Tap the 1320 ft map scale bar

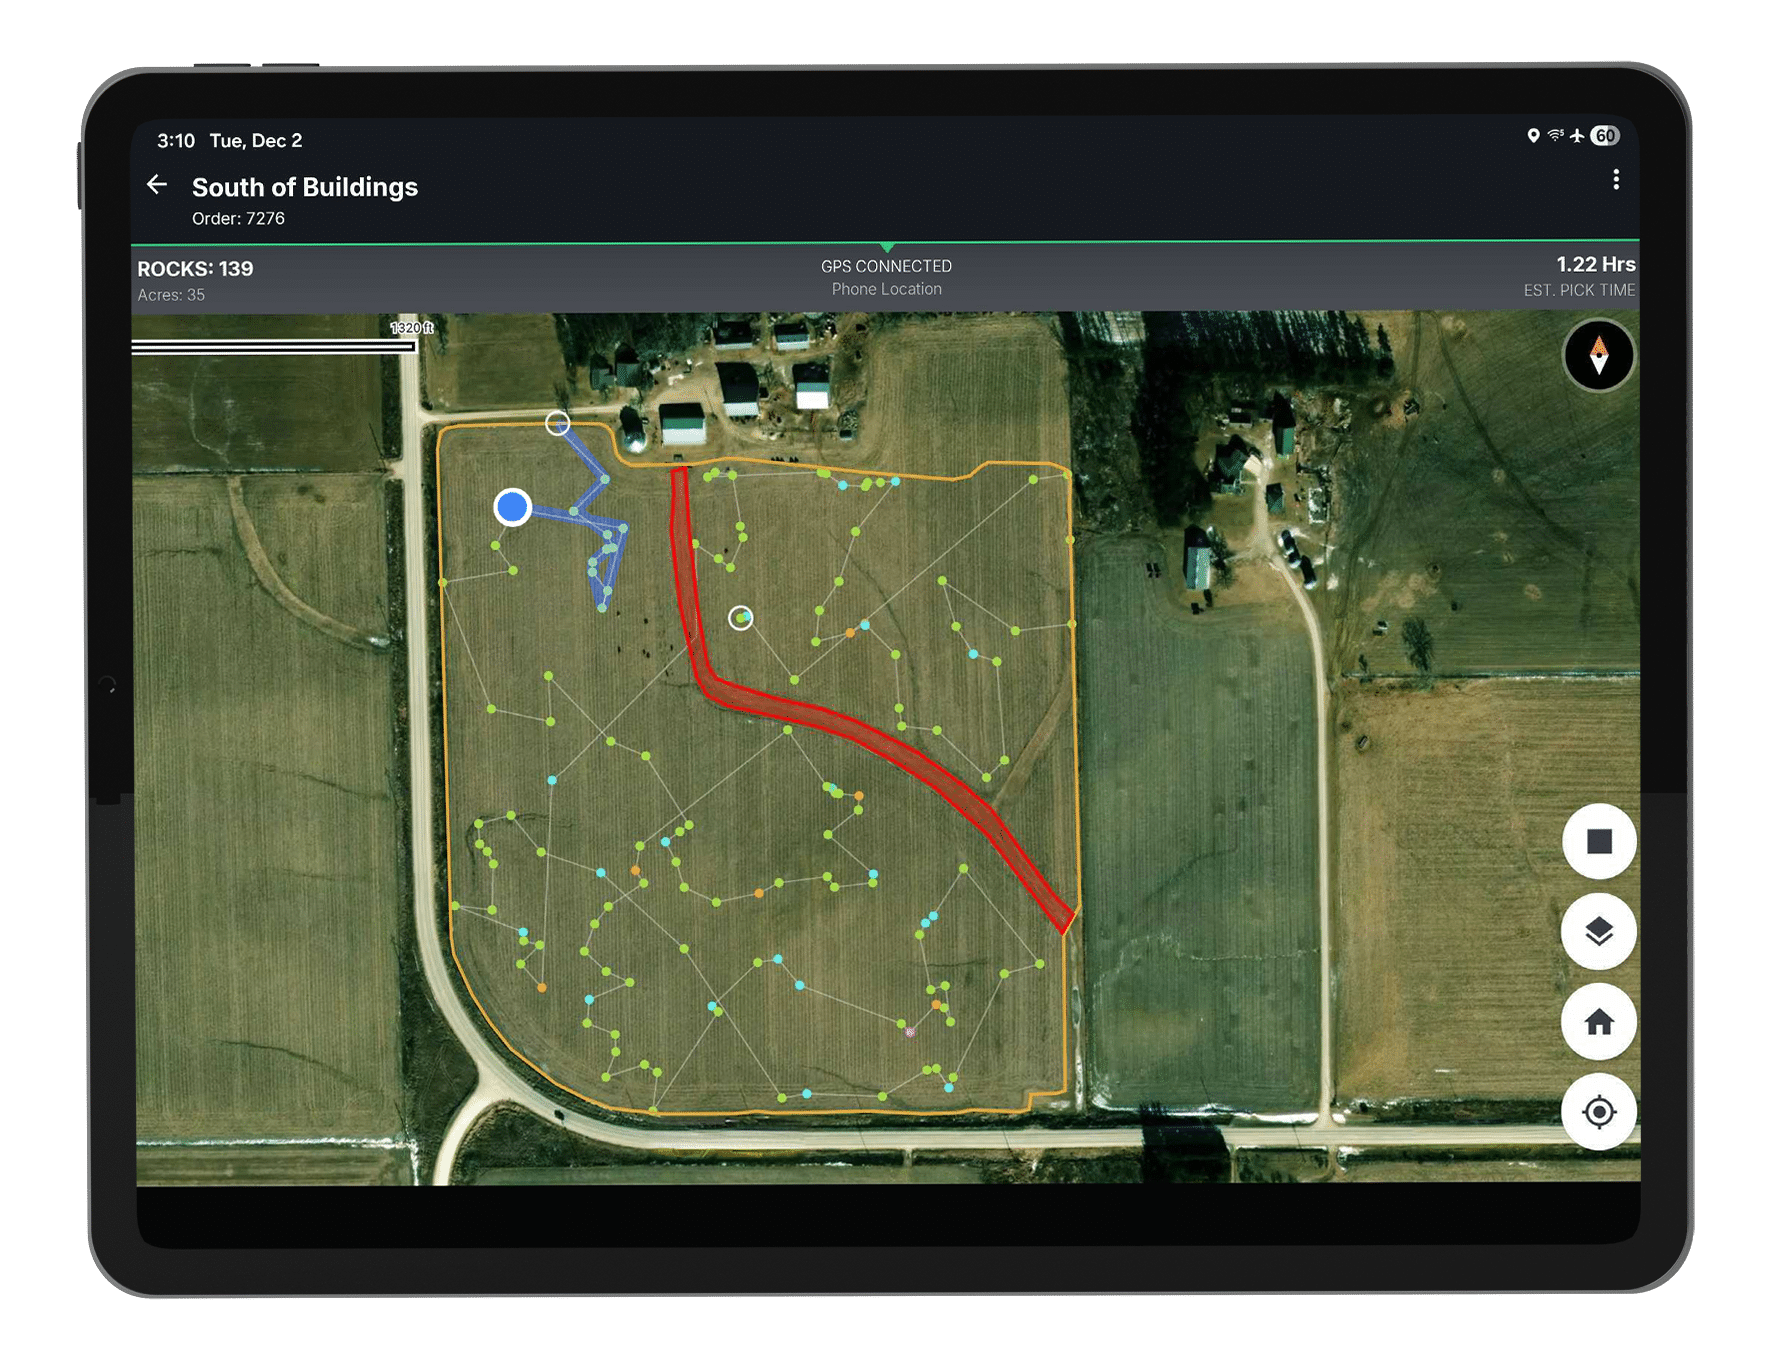click(x=275, y=344)
